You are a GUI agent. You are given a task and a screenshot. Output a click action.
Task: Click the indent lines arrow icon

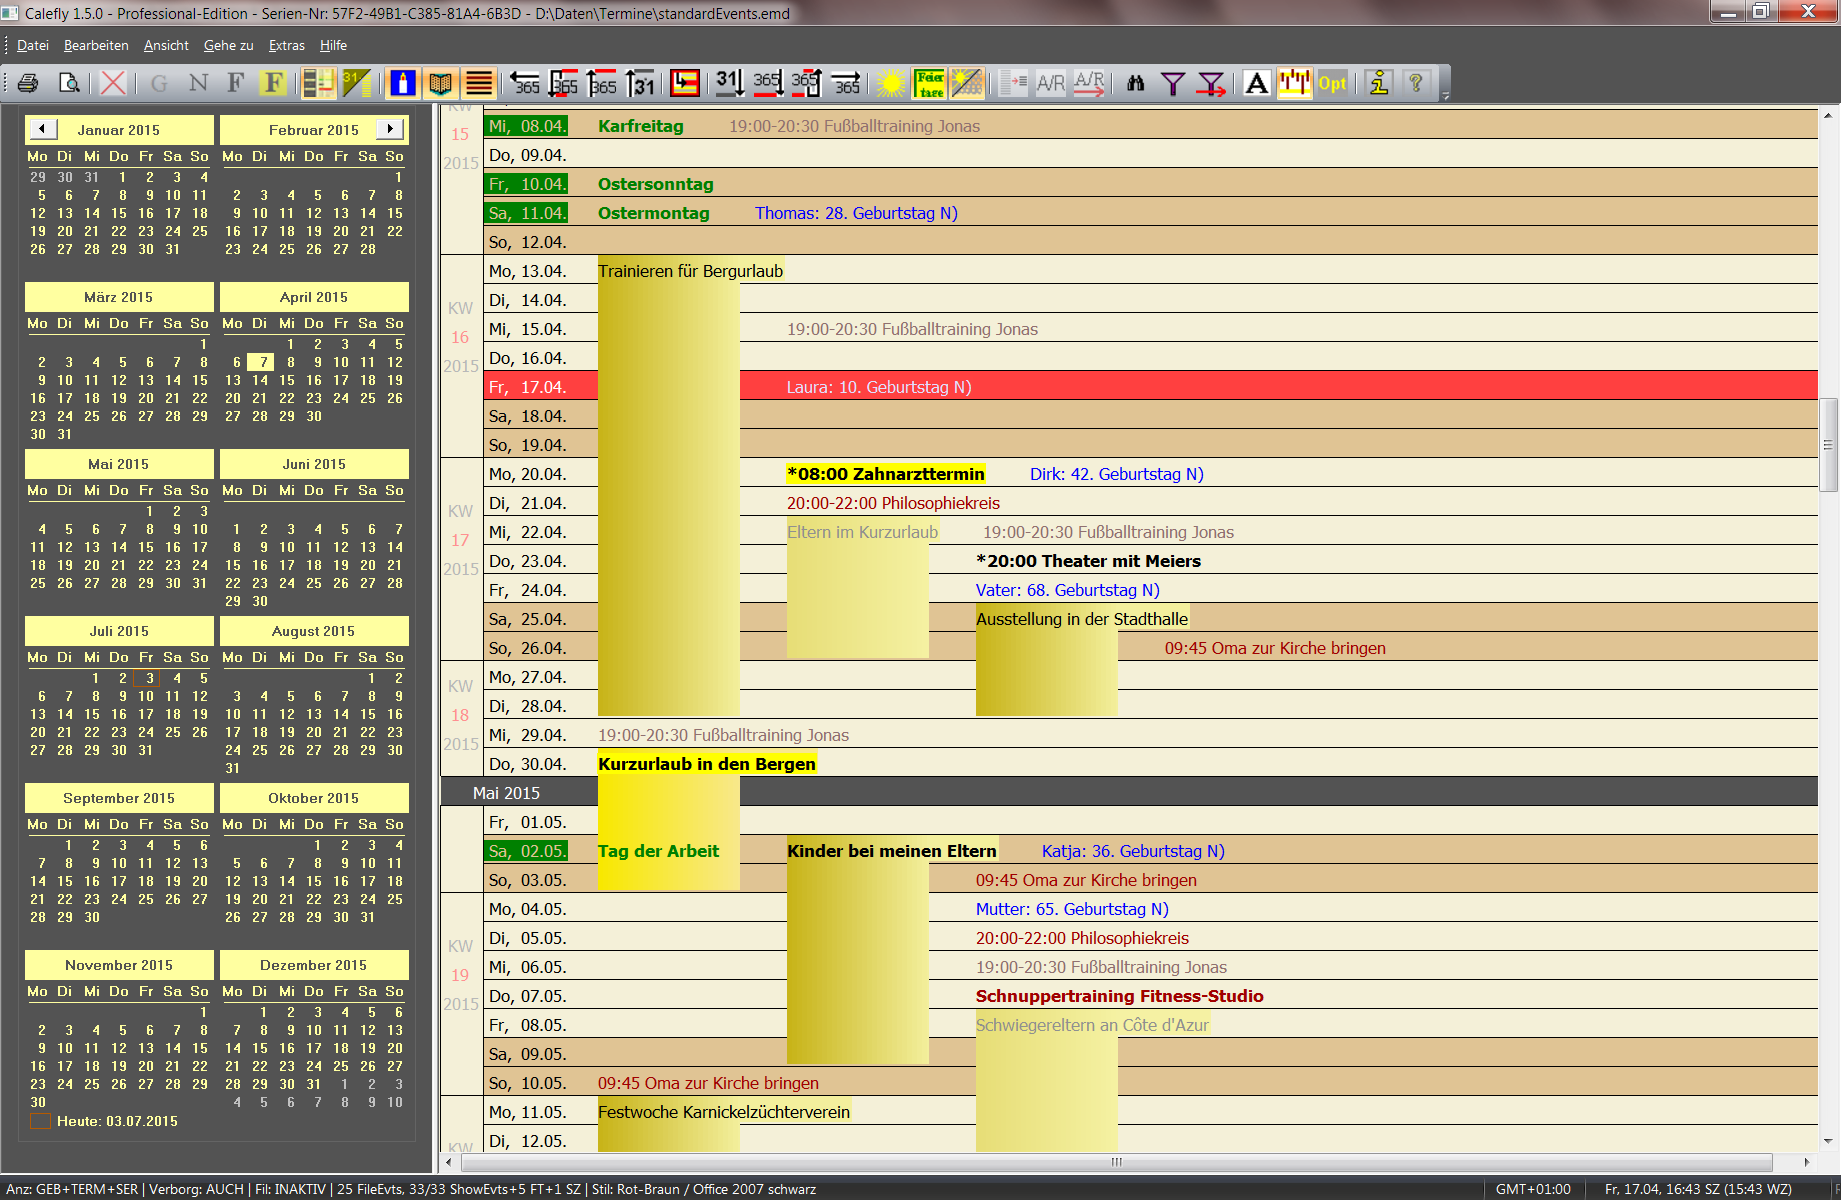coord(1013,83)
